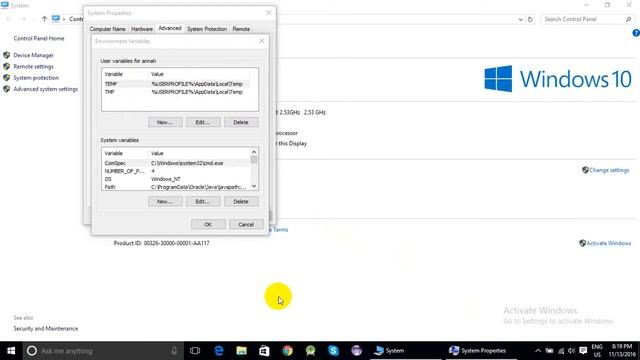The height and width of the screenshot is (360, 640).
Task: Open Task View from the taskbar
Action: point(195,351)
